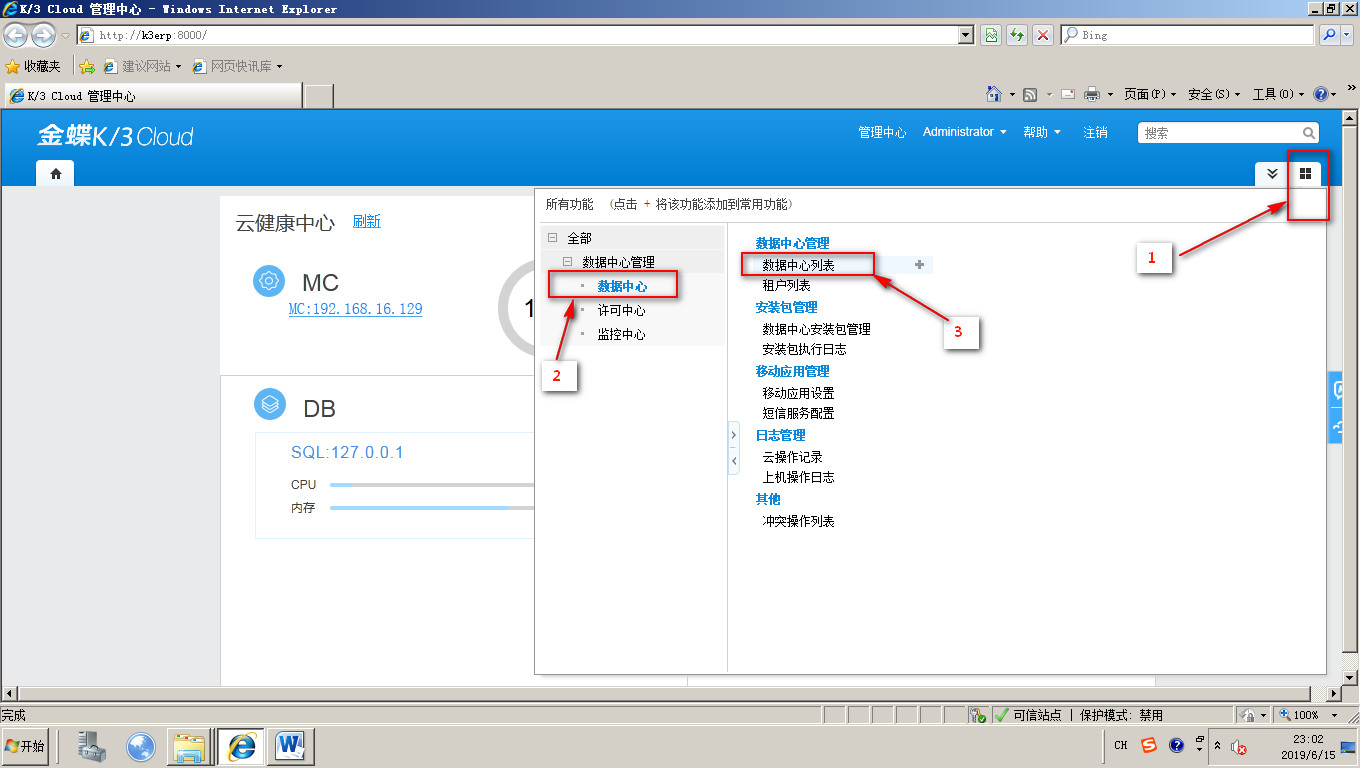Open Server Manager from the taskbar
1360x768 pixels.
[x=92, y=746]
